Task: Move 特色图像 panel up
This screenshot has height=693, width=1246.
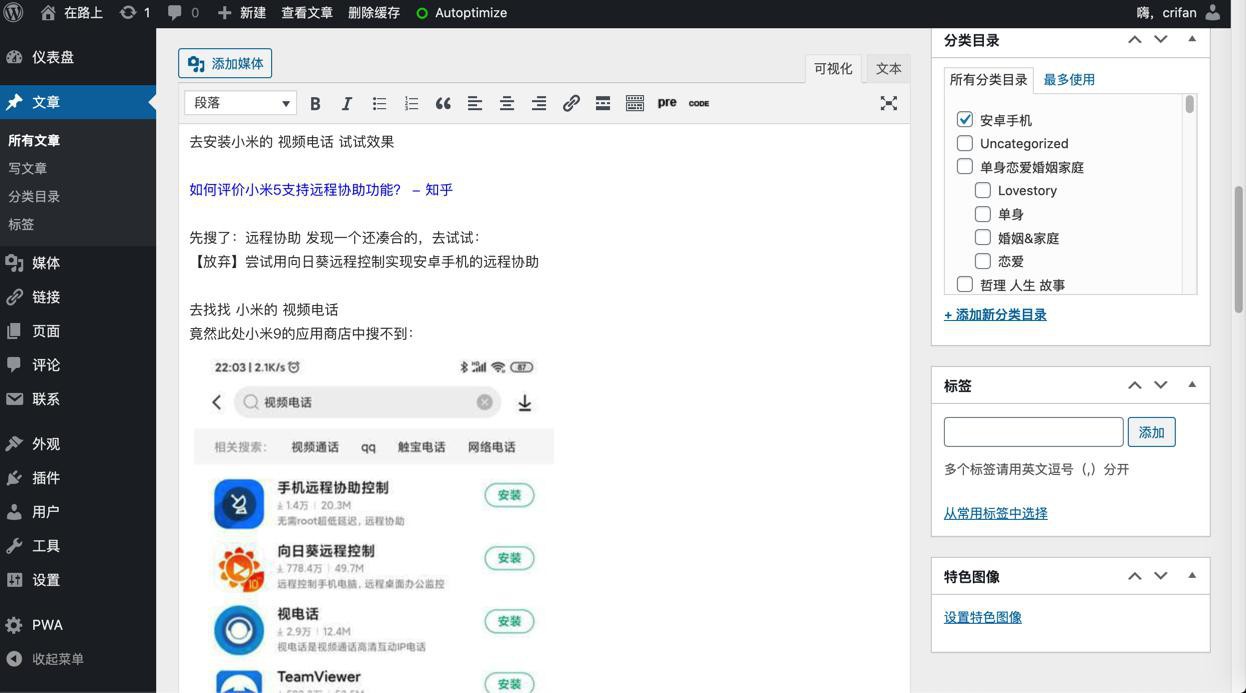Action: click(x=1135, y=576)
